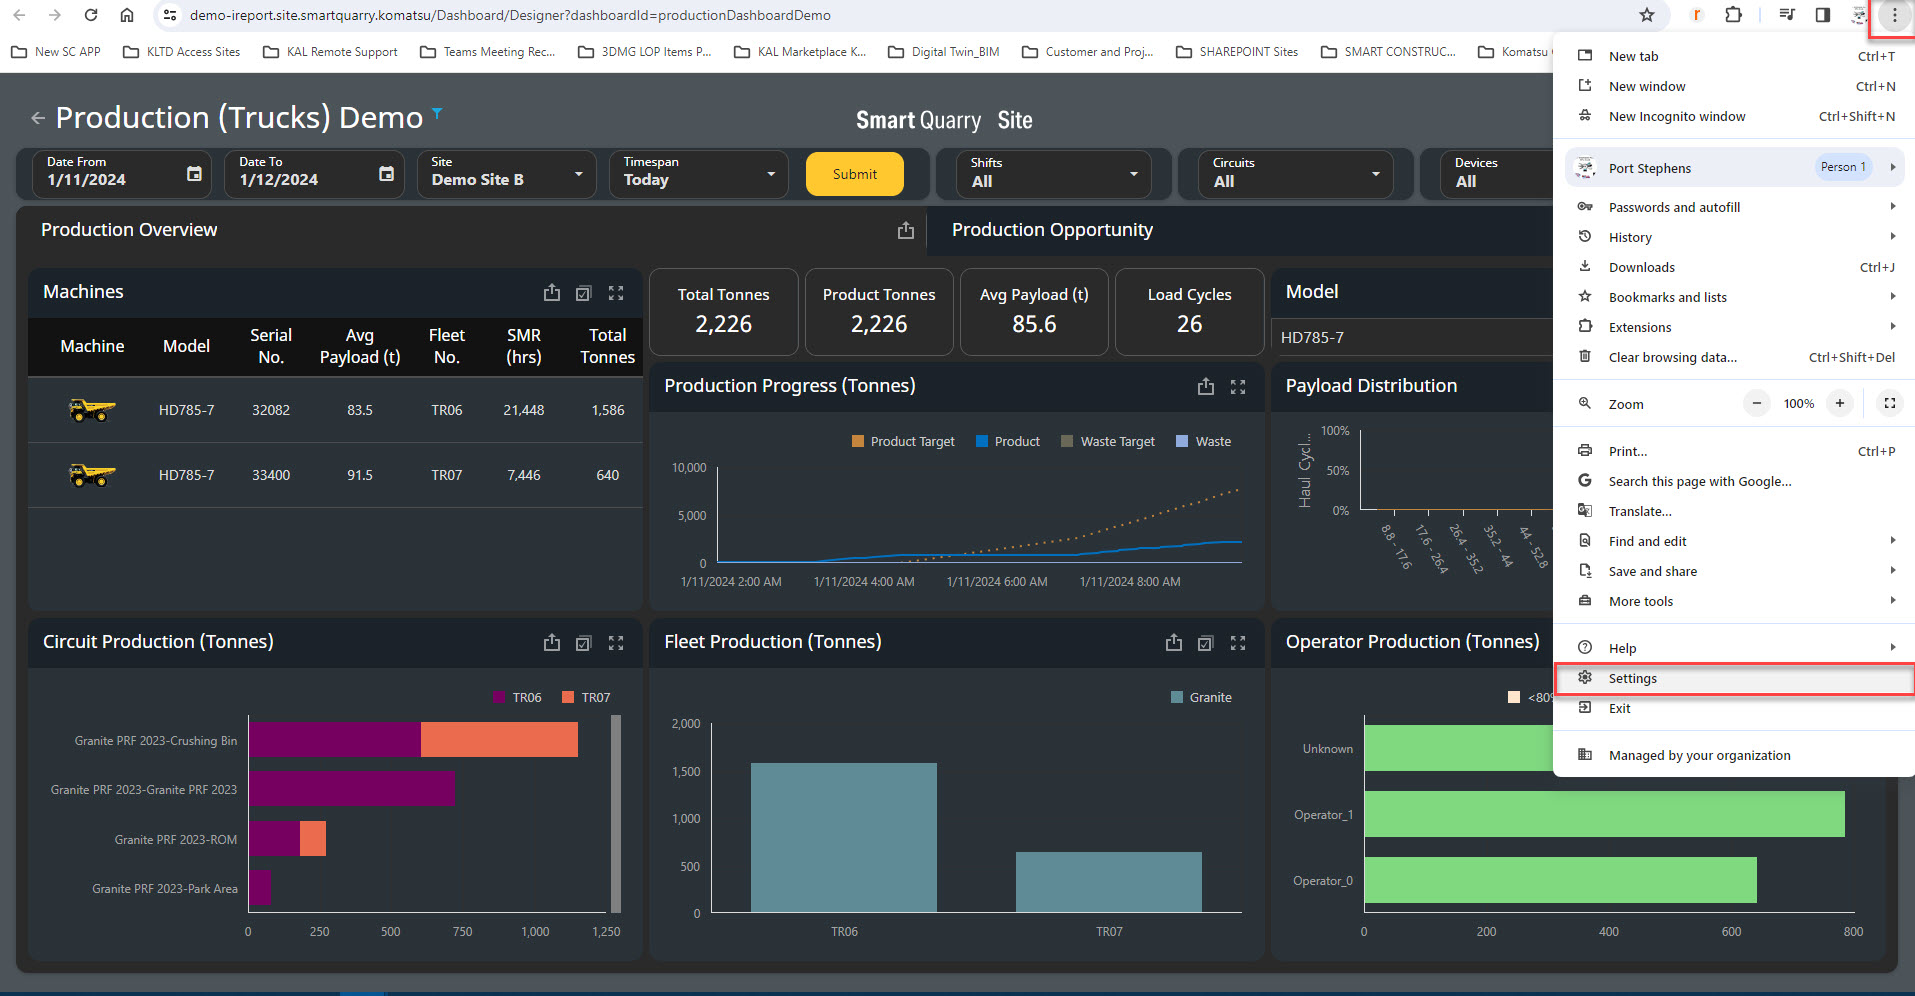Export the Production Progress chart
This screenshot has width=1915, height=996.
click(1206, 387)
